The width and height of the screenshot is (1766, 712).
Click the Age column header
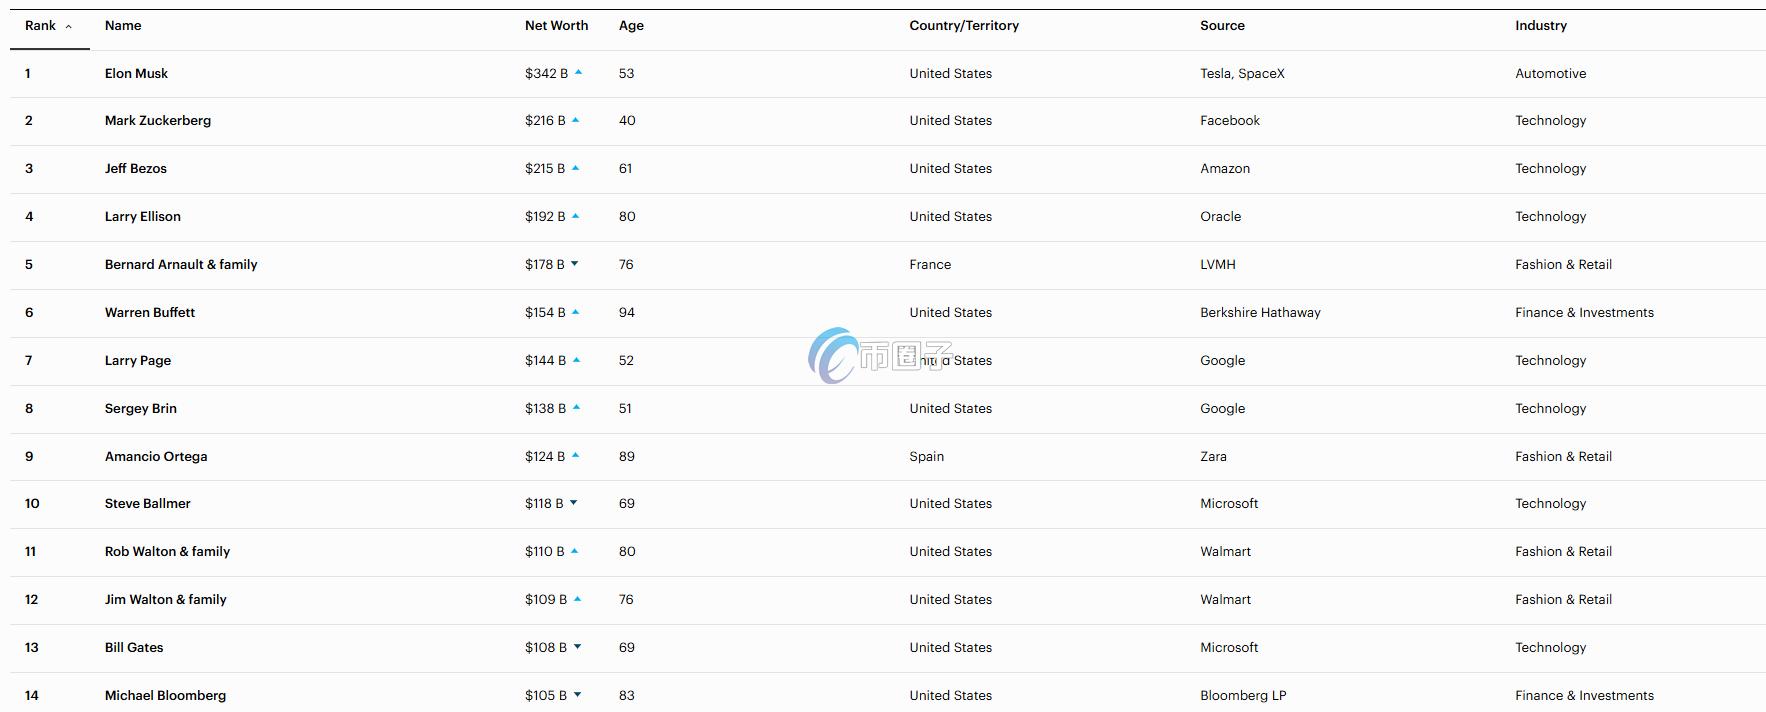pos(631,26)
